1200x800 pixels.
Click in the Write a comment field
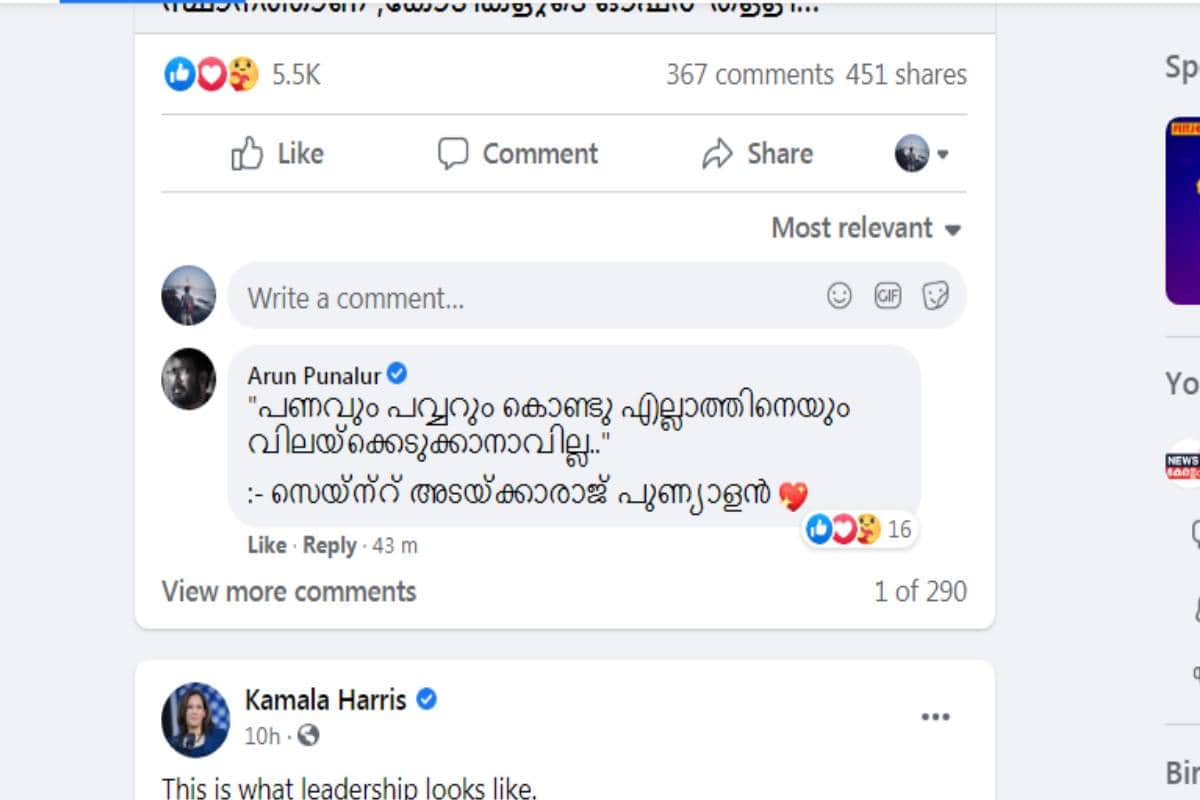[520, 297]
